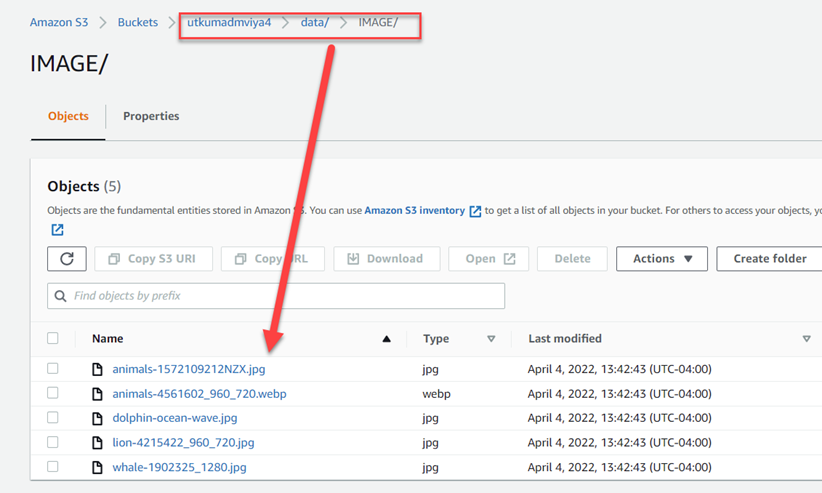Click the file icon beside dolphin-ocean-wave.jpg

pos(97,418)
